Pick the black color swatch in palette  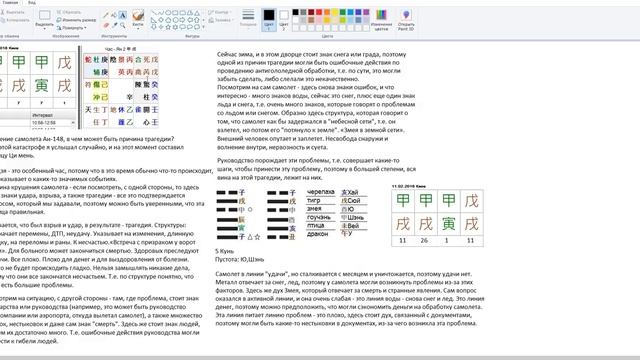pos(296,12)
